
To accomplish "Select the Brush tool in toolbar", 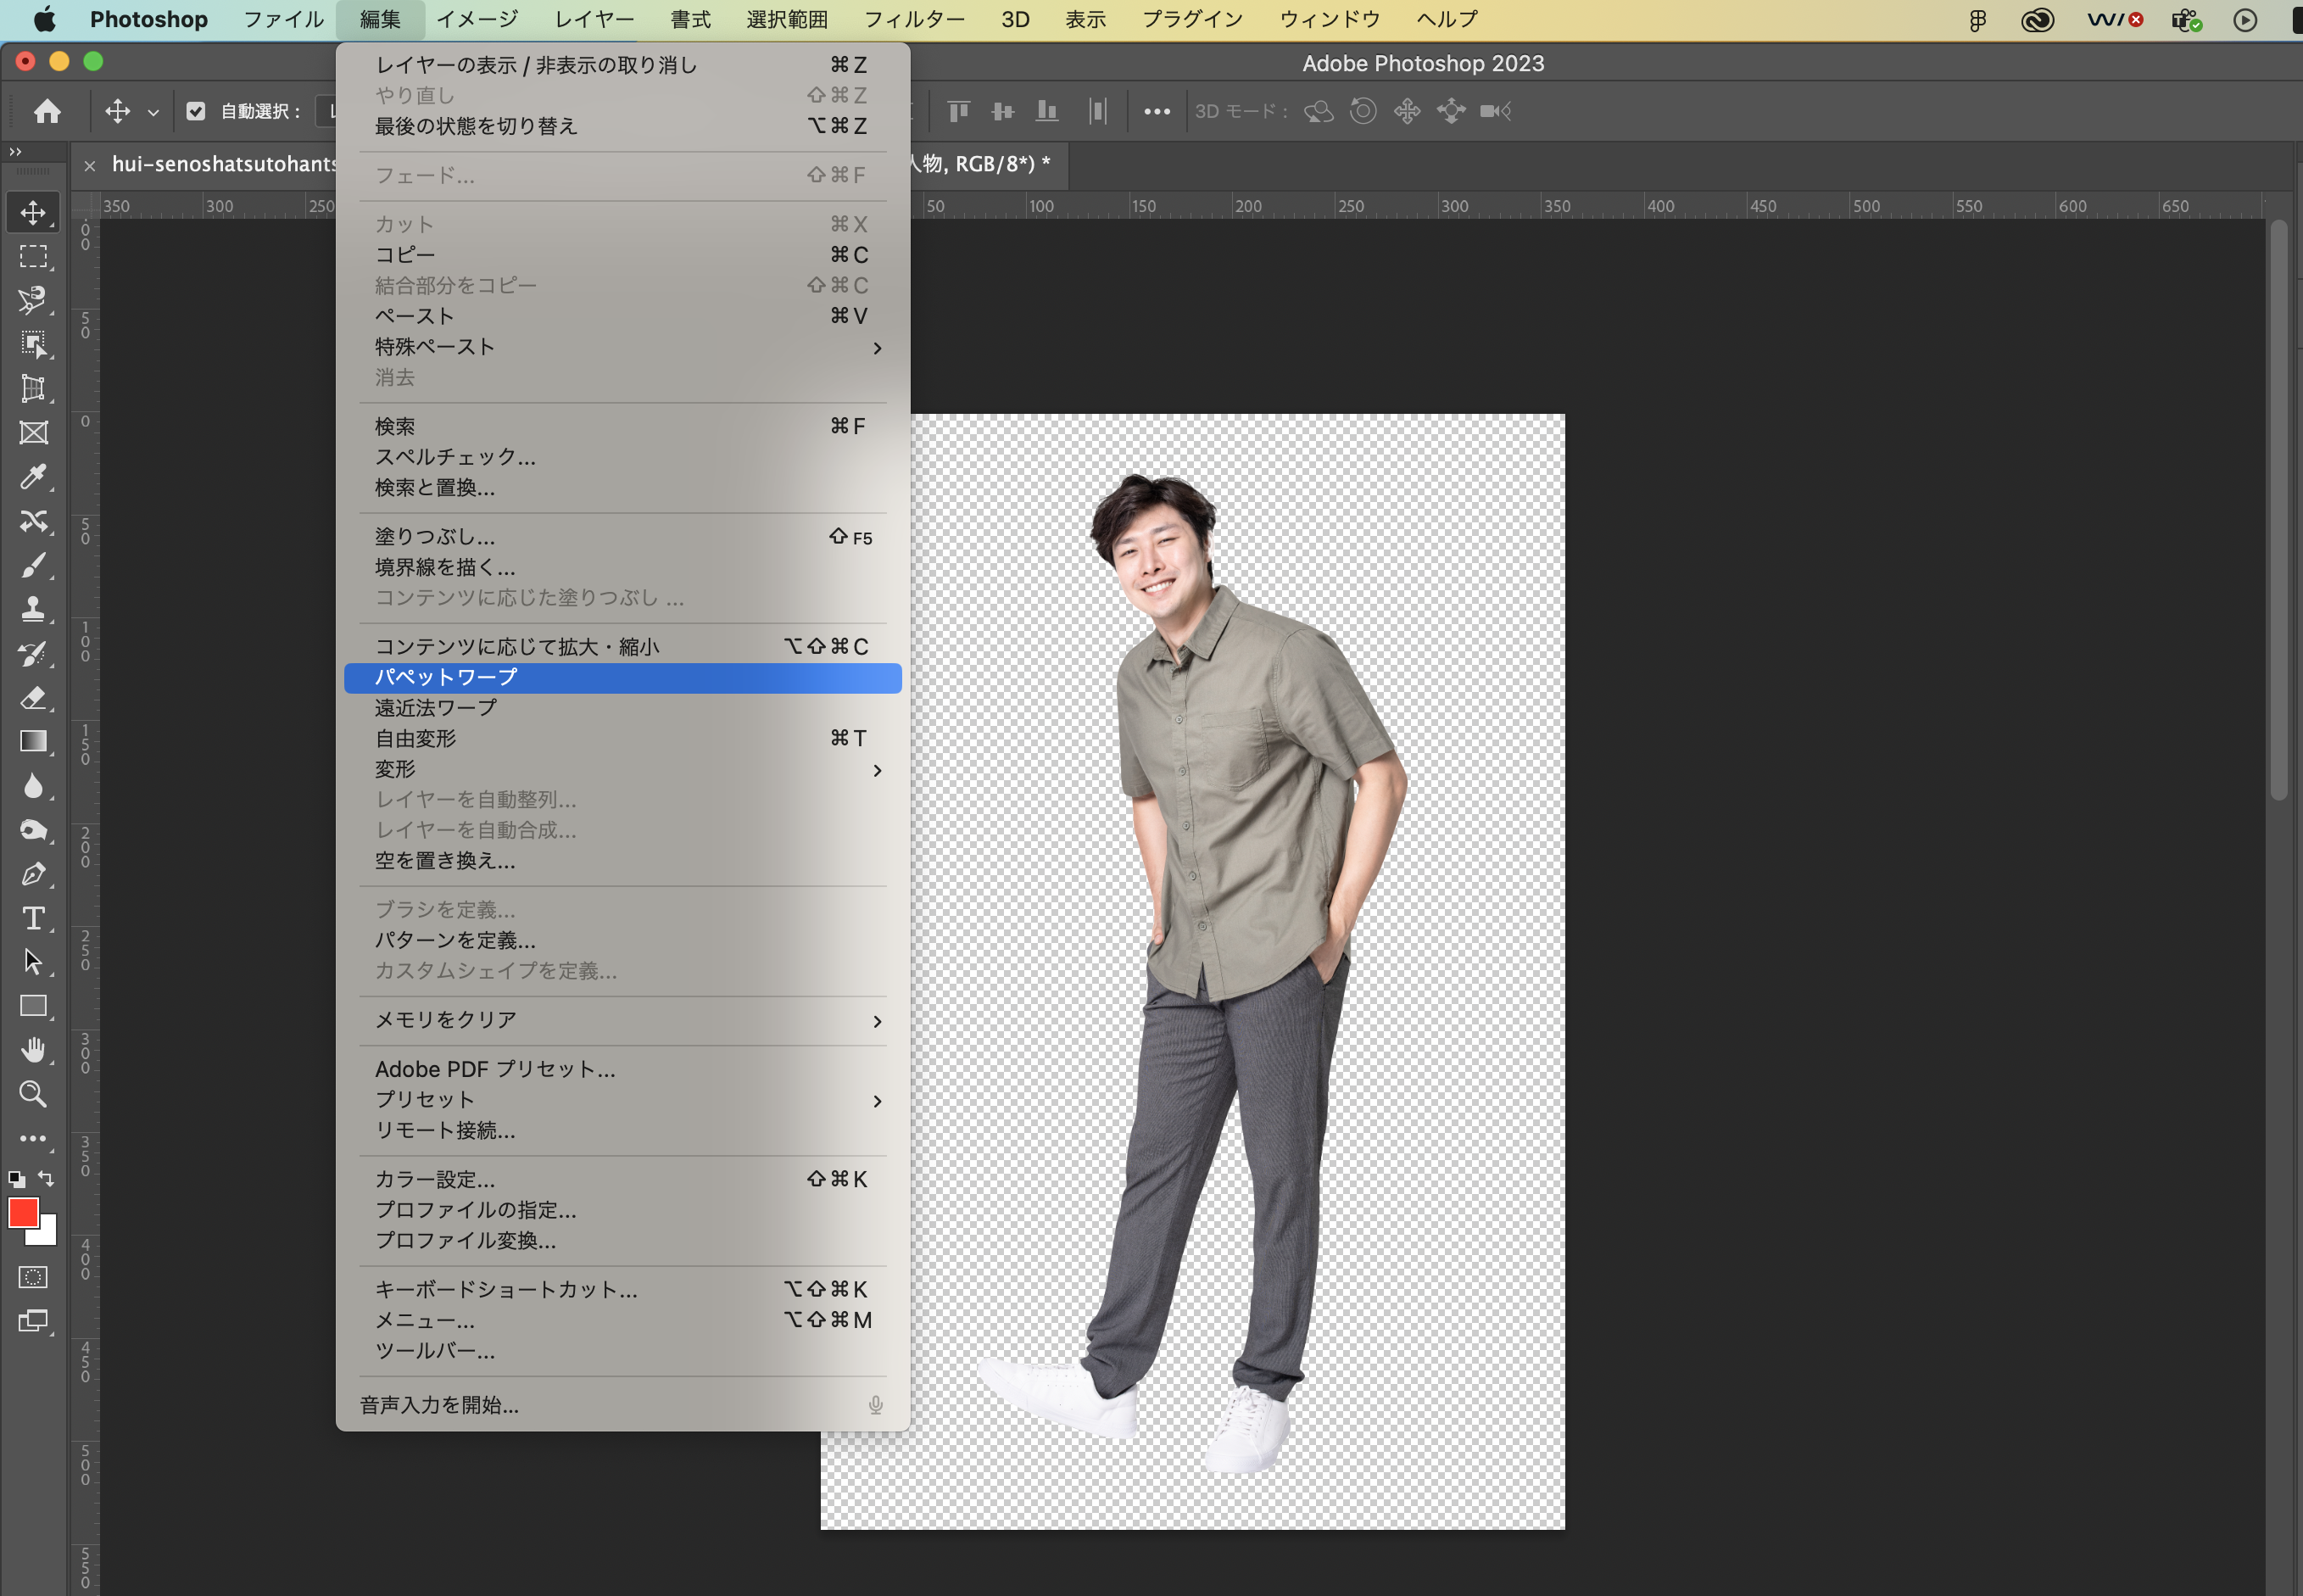I will (33, 566).
